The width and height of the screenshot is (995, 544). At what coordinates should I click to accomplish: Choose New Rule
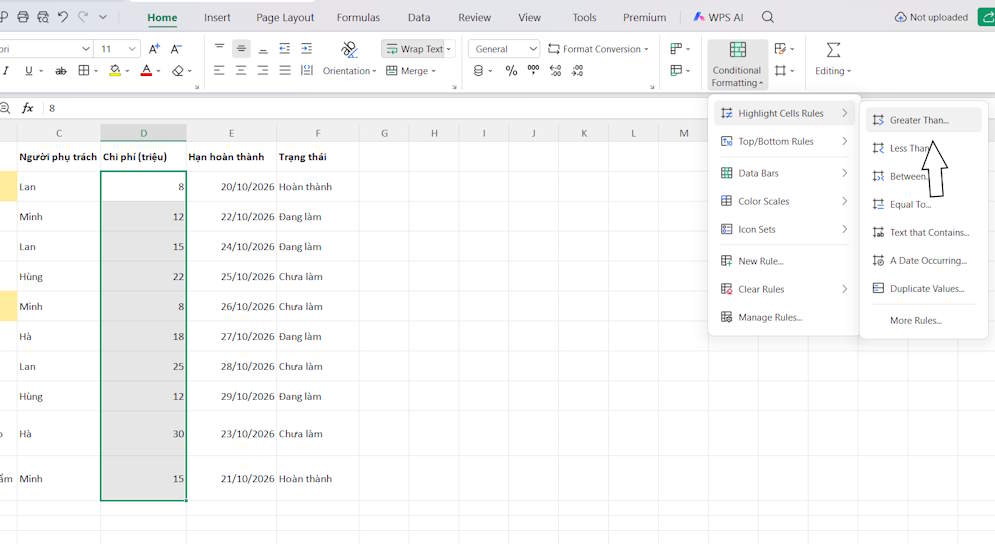coord(784,261)
